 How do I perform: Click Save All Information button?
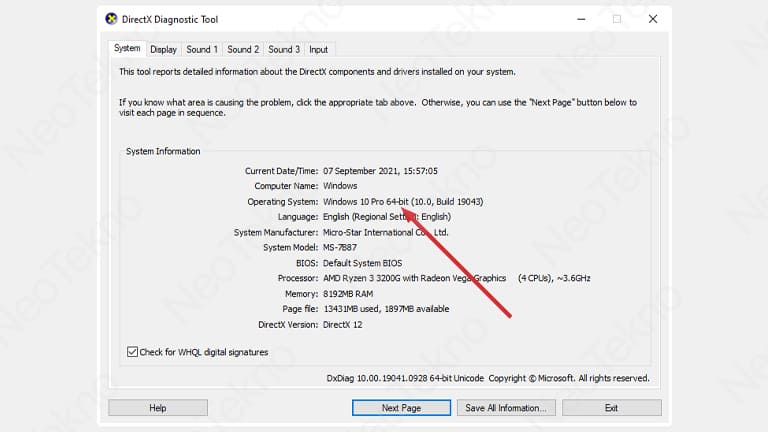pos(506,408)
